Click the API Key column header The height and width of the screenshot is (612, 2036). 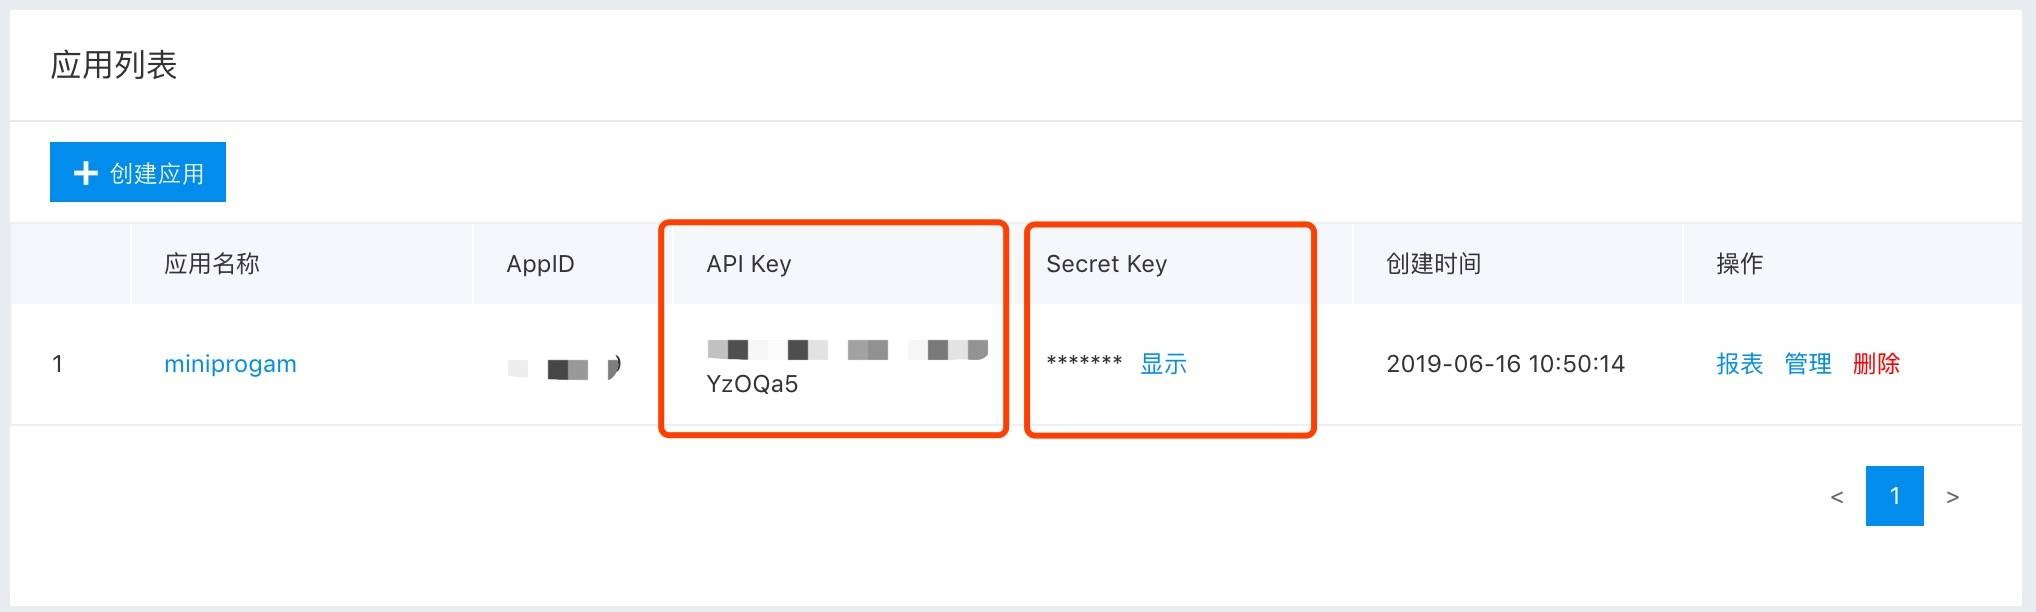749,264
